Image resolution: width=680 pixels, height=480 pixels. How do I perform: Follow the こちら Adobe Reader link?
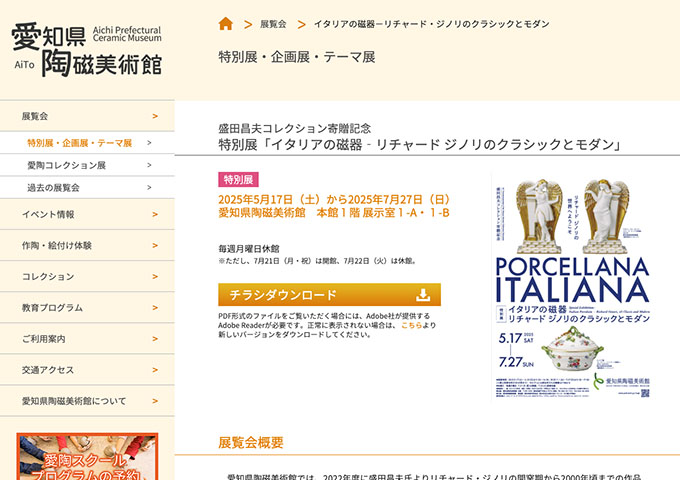pos(412,325)
